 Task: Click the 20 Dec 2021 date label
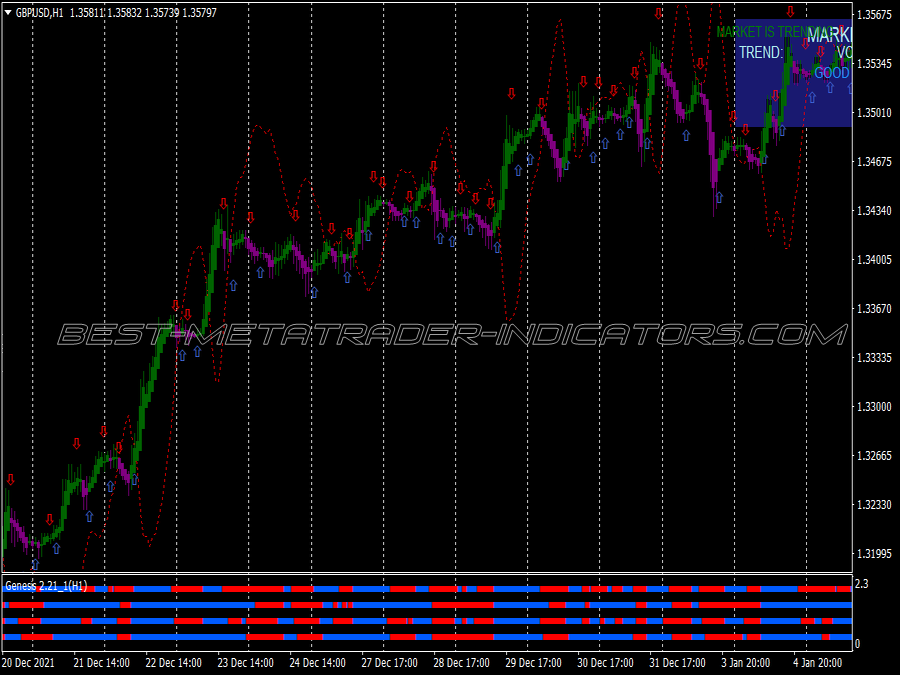click(x=28, y=663)
